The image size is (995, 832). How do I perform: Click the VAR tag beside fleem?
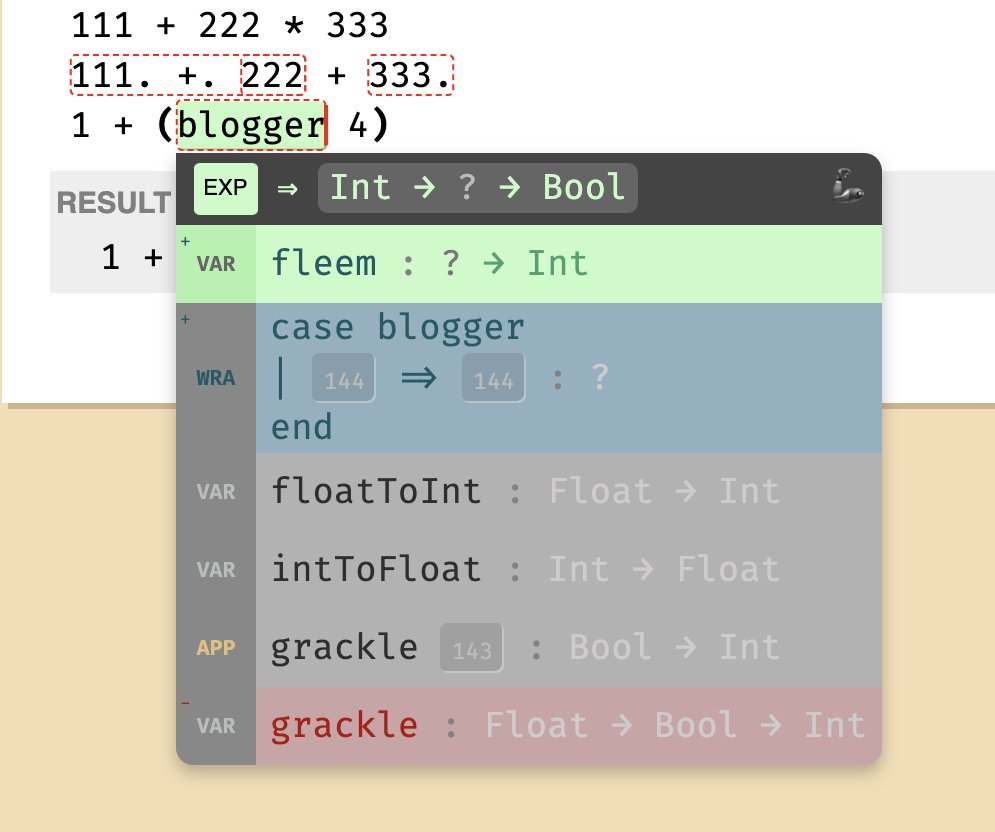pyautogui.click(x=216, y=264)
